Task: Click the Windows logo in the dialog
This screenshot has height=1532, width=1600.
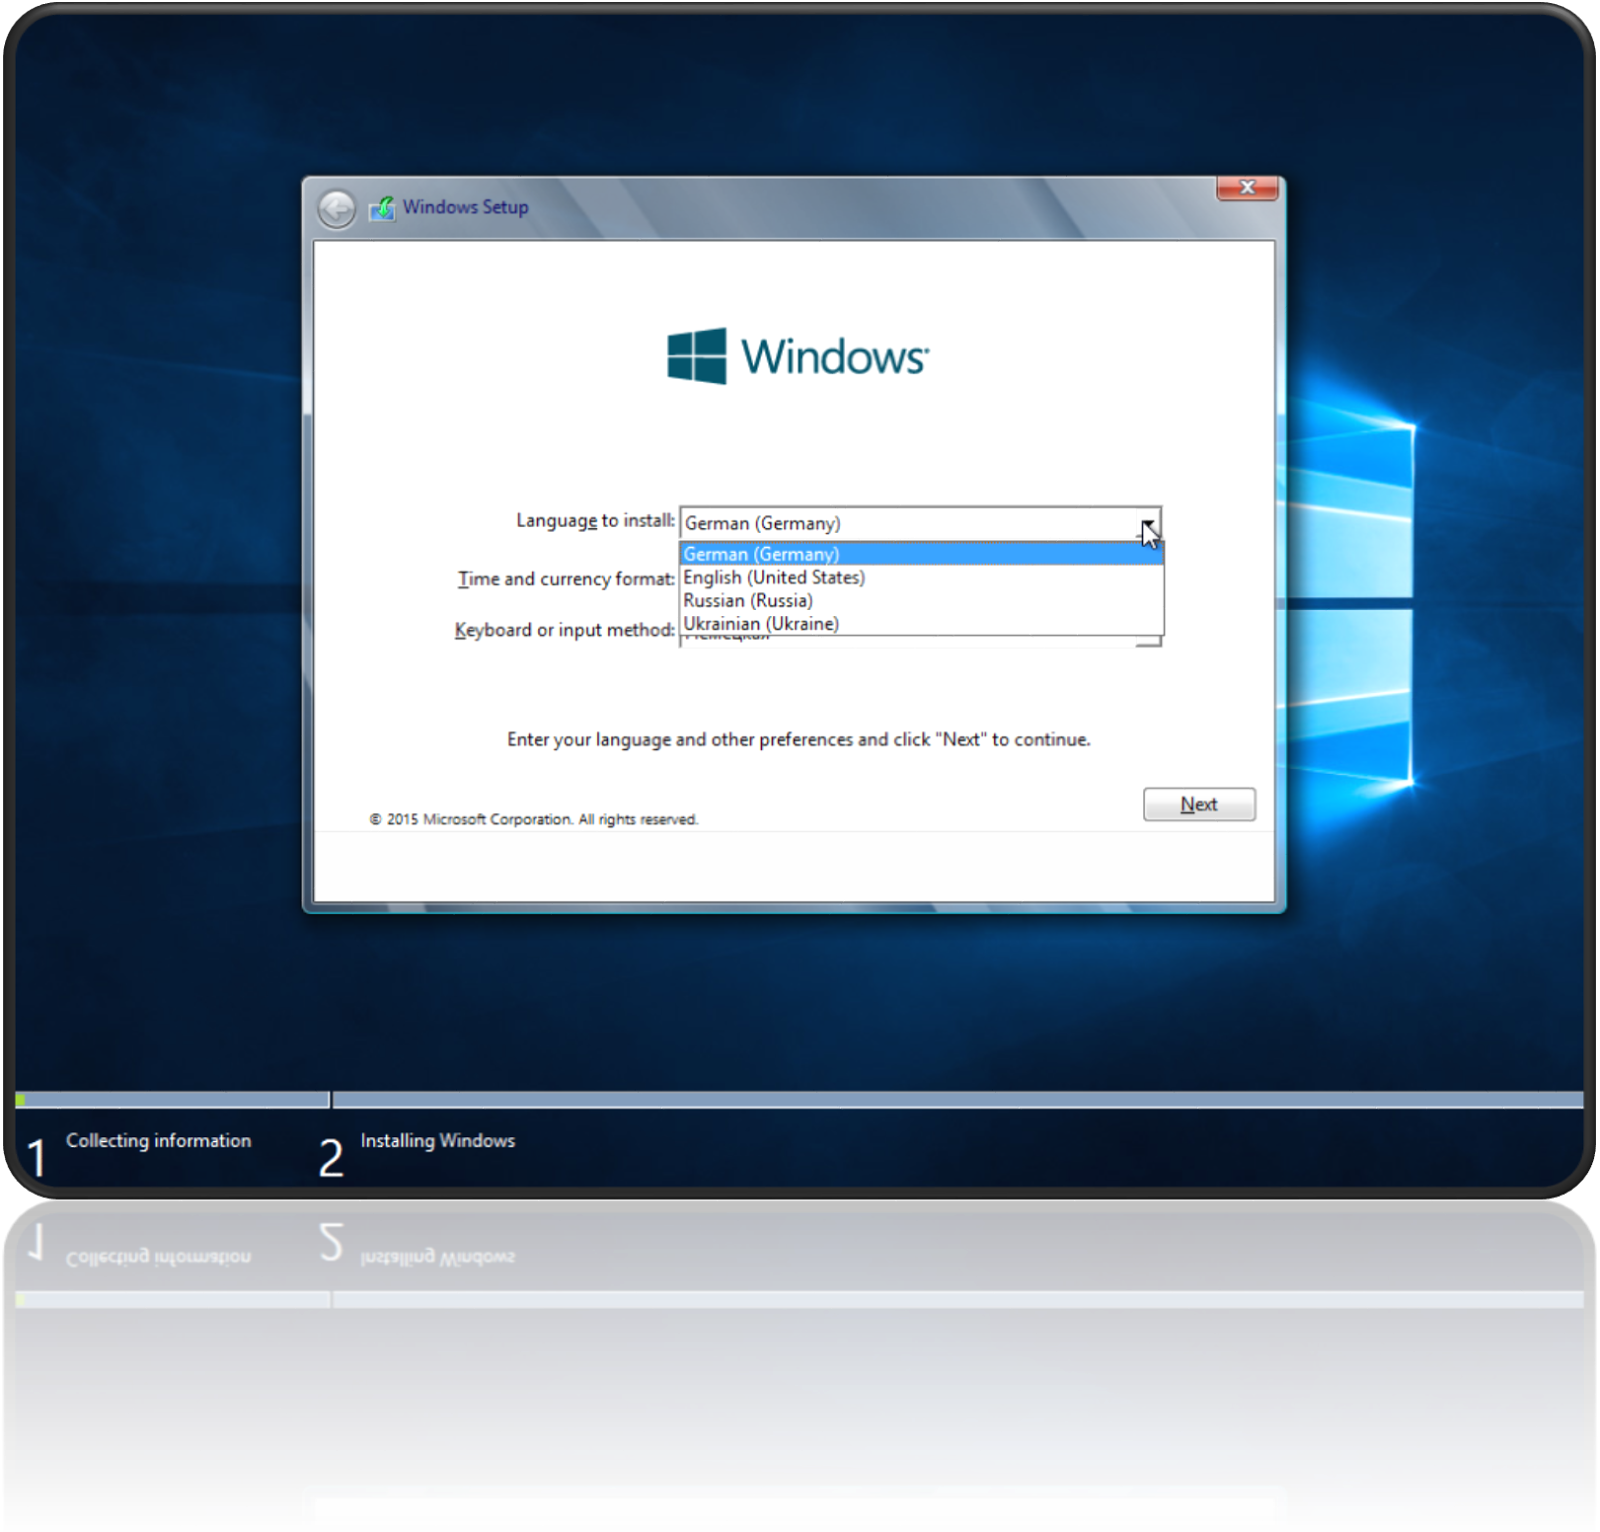Action: [798, 356]
